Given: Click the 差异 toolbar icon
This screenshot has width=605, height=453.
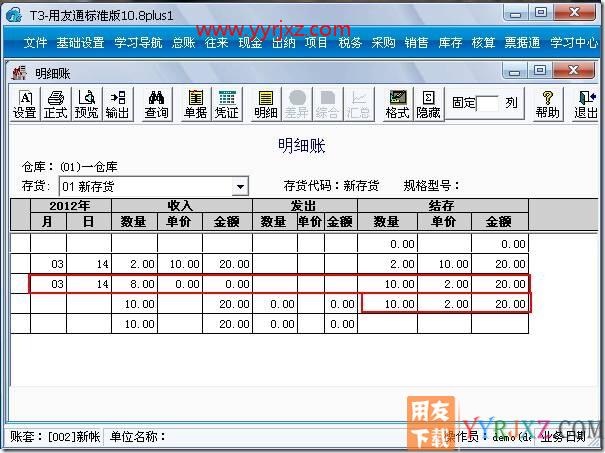Looking at the screenshot, I should coord(296,104).
